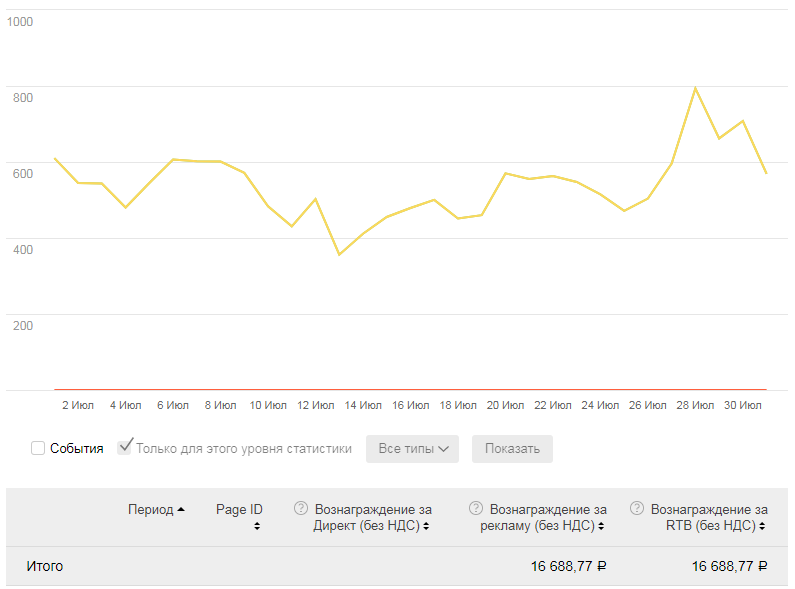
Task: Click the 2 Июл axis label
Action: 78,405
